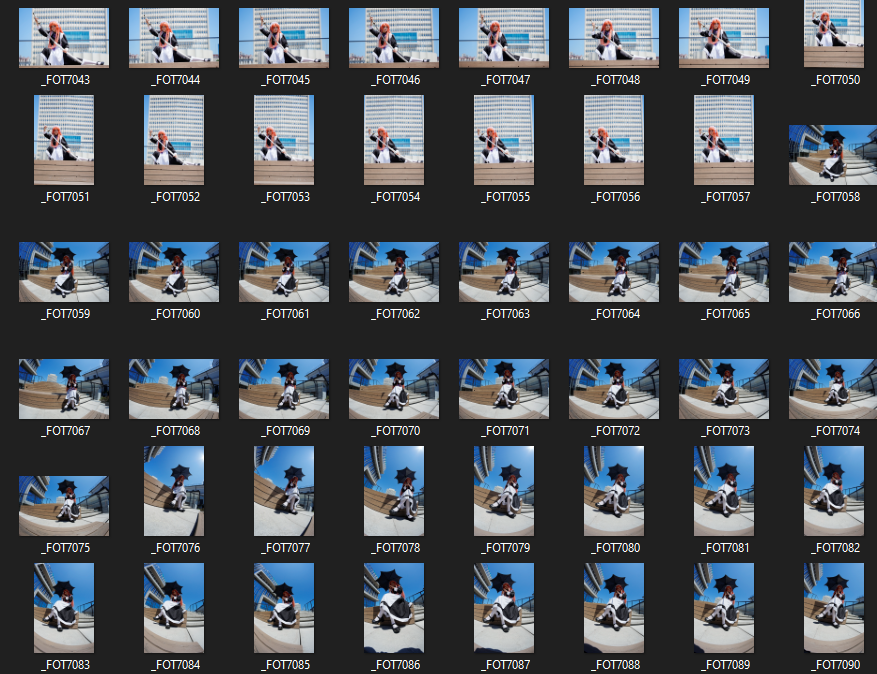
Task: Select thumbnail _FOT7089
Action: (724, 608)
